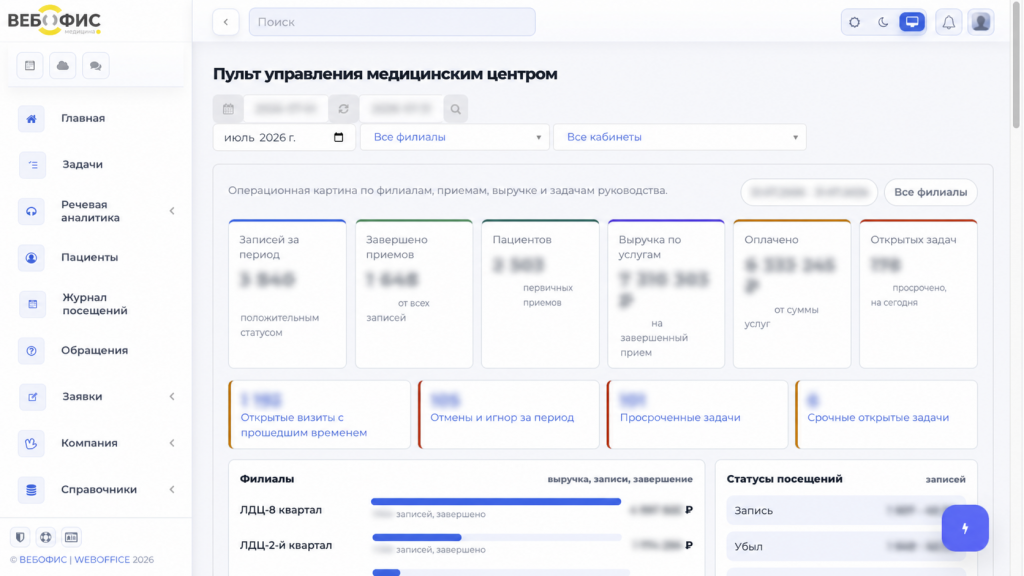
Task: Open the июль 2026 г. month field
Action: 284,137
